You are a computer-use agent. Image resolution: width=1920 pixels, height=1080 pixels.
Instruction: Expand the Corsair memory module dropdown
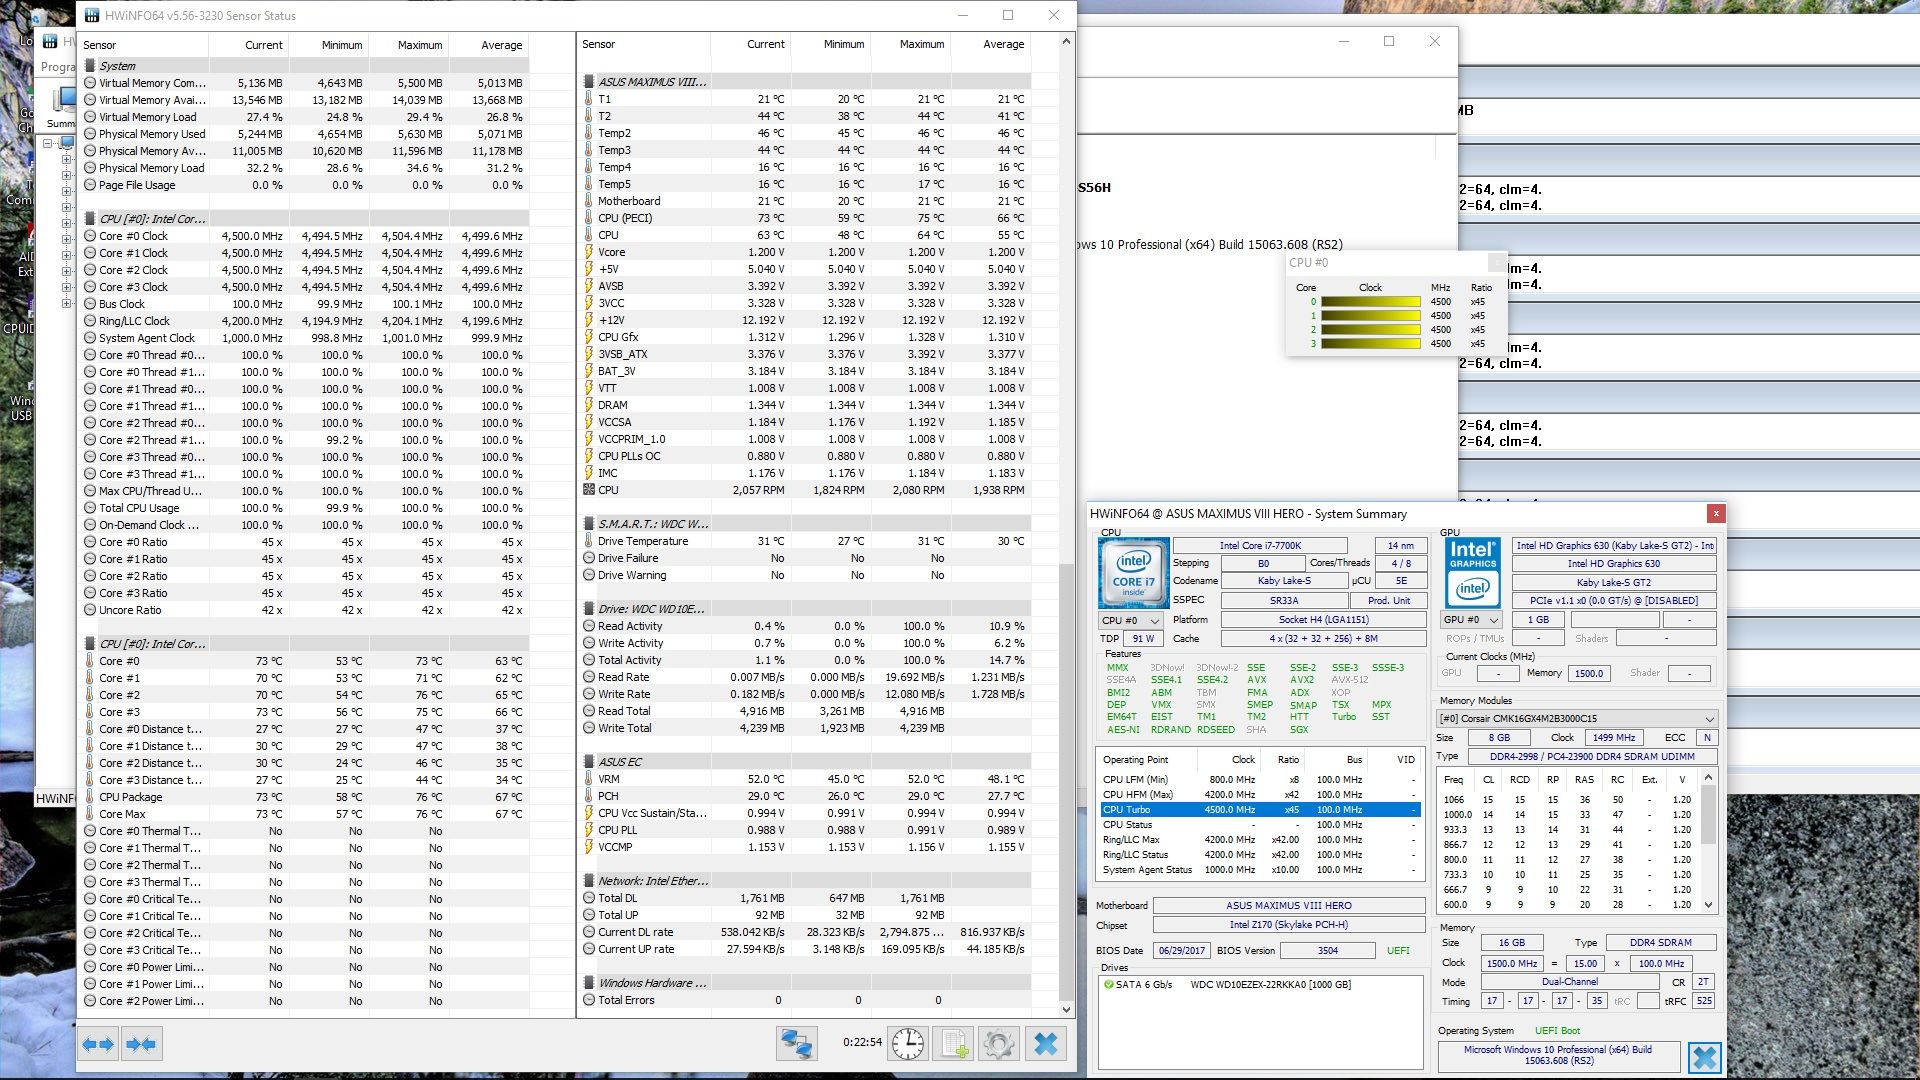[1709, 719]
